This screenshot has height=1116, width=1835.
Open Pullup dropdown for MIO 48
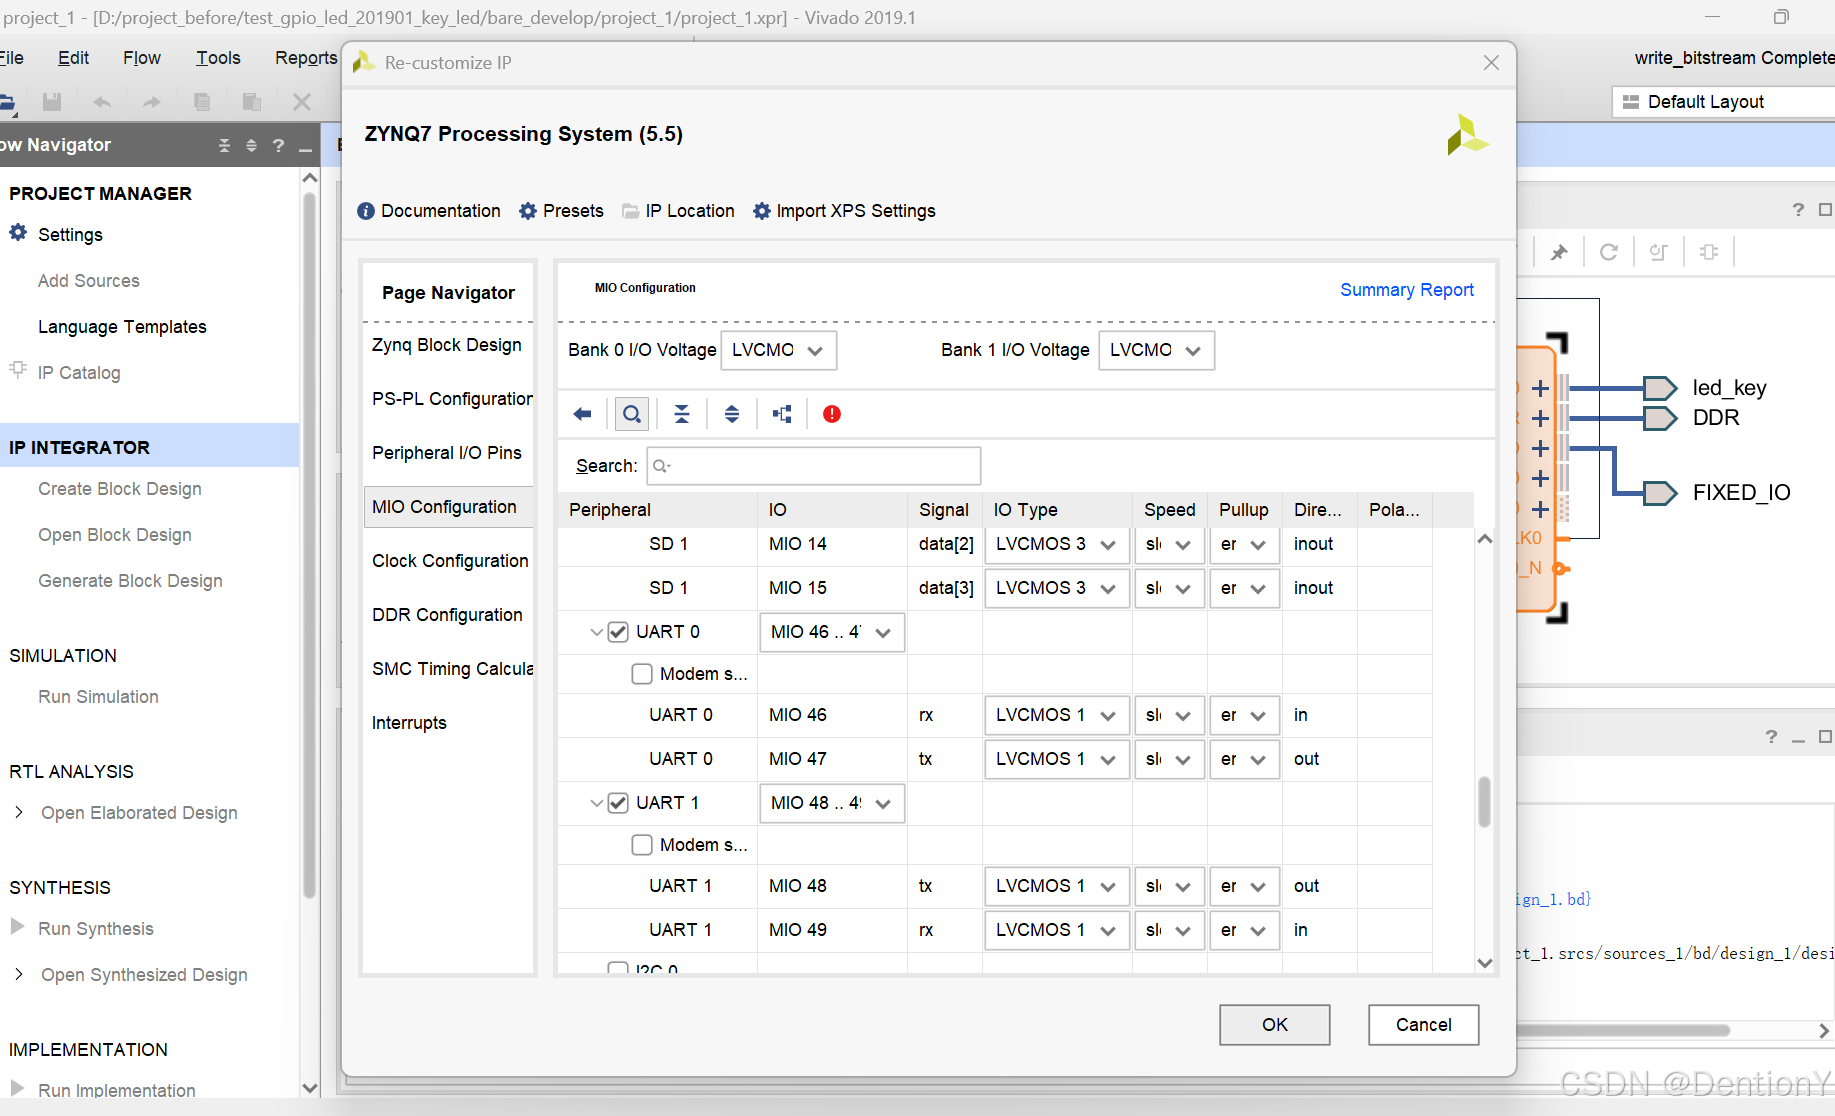1244,887
